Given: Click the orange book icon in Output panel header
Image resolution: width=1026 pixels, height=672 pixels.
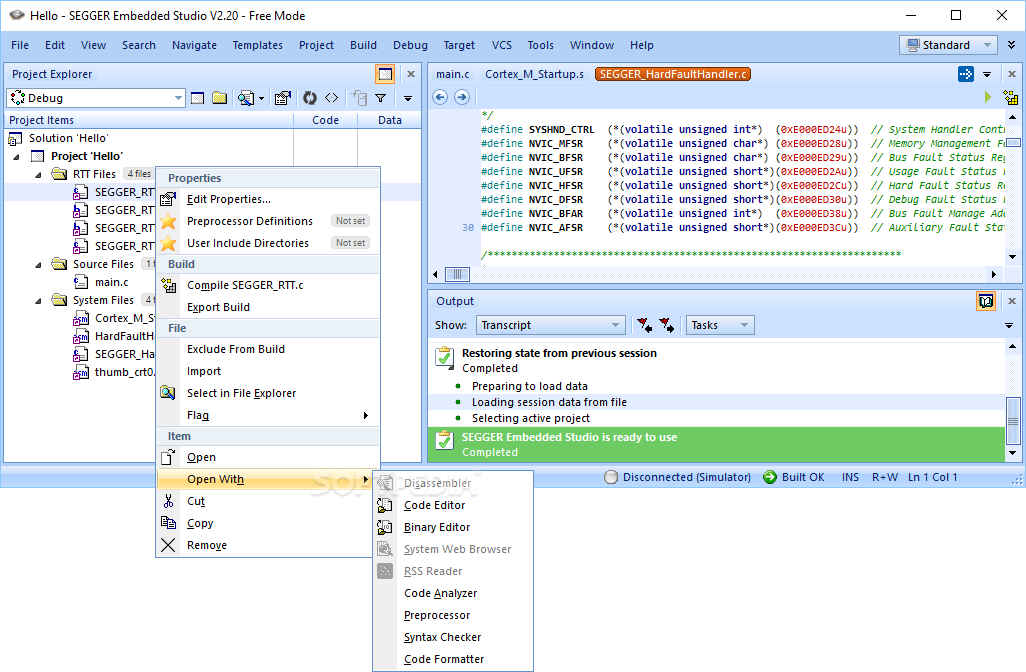Looking at the screenshot, I should pos(986,301).
